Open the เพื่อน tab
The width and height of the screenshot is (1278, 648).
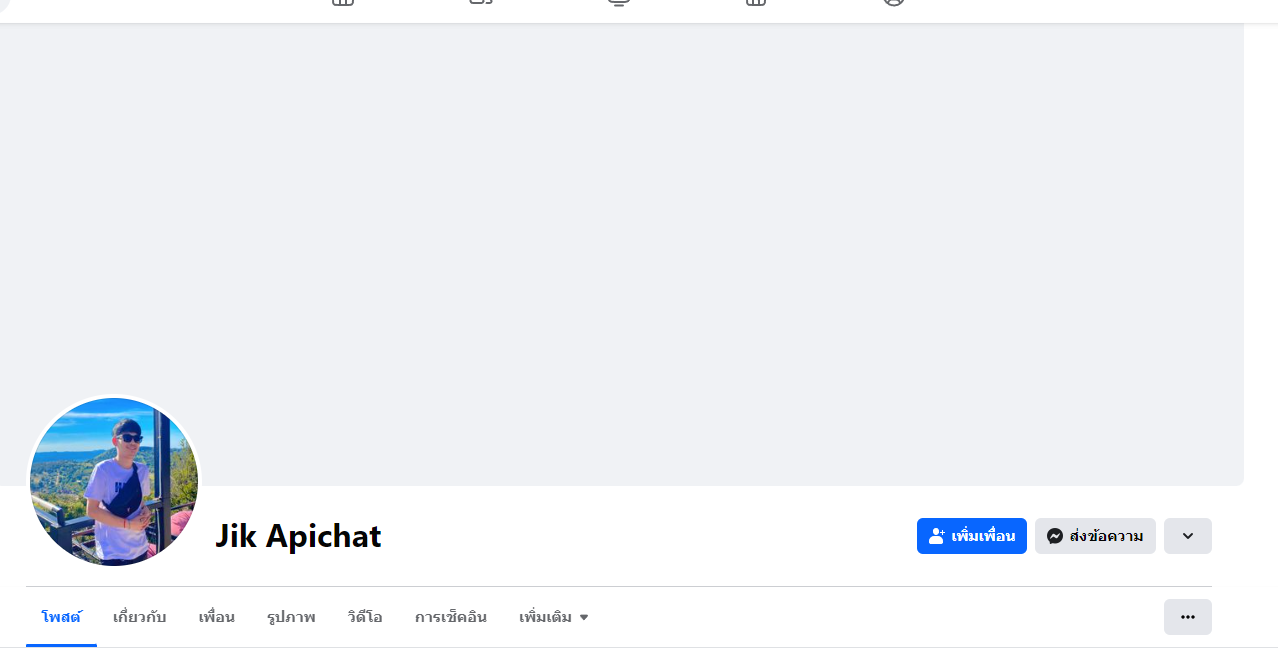(216, 617)
